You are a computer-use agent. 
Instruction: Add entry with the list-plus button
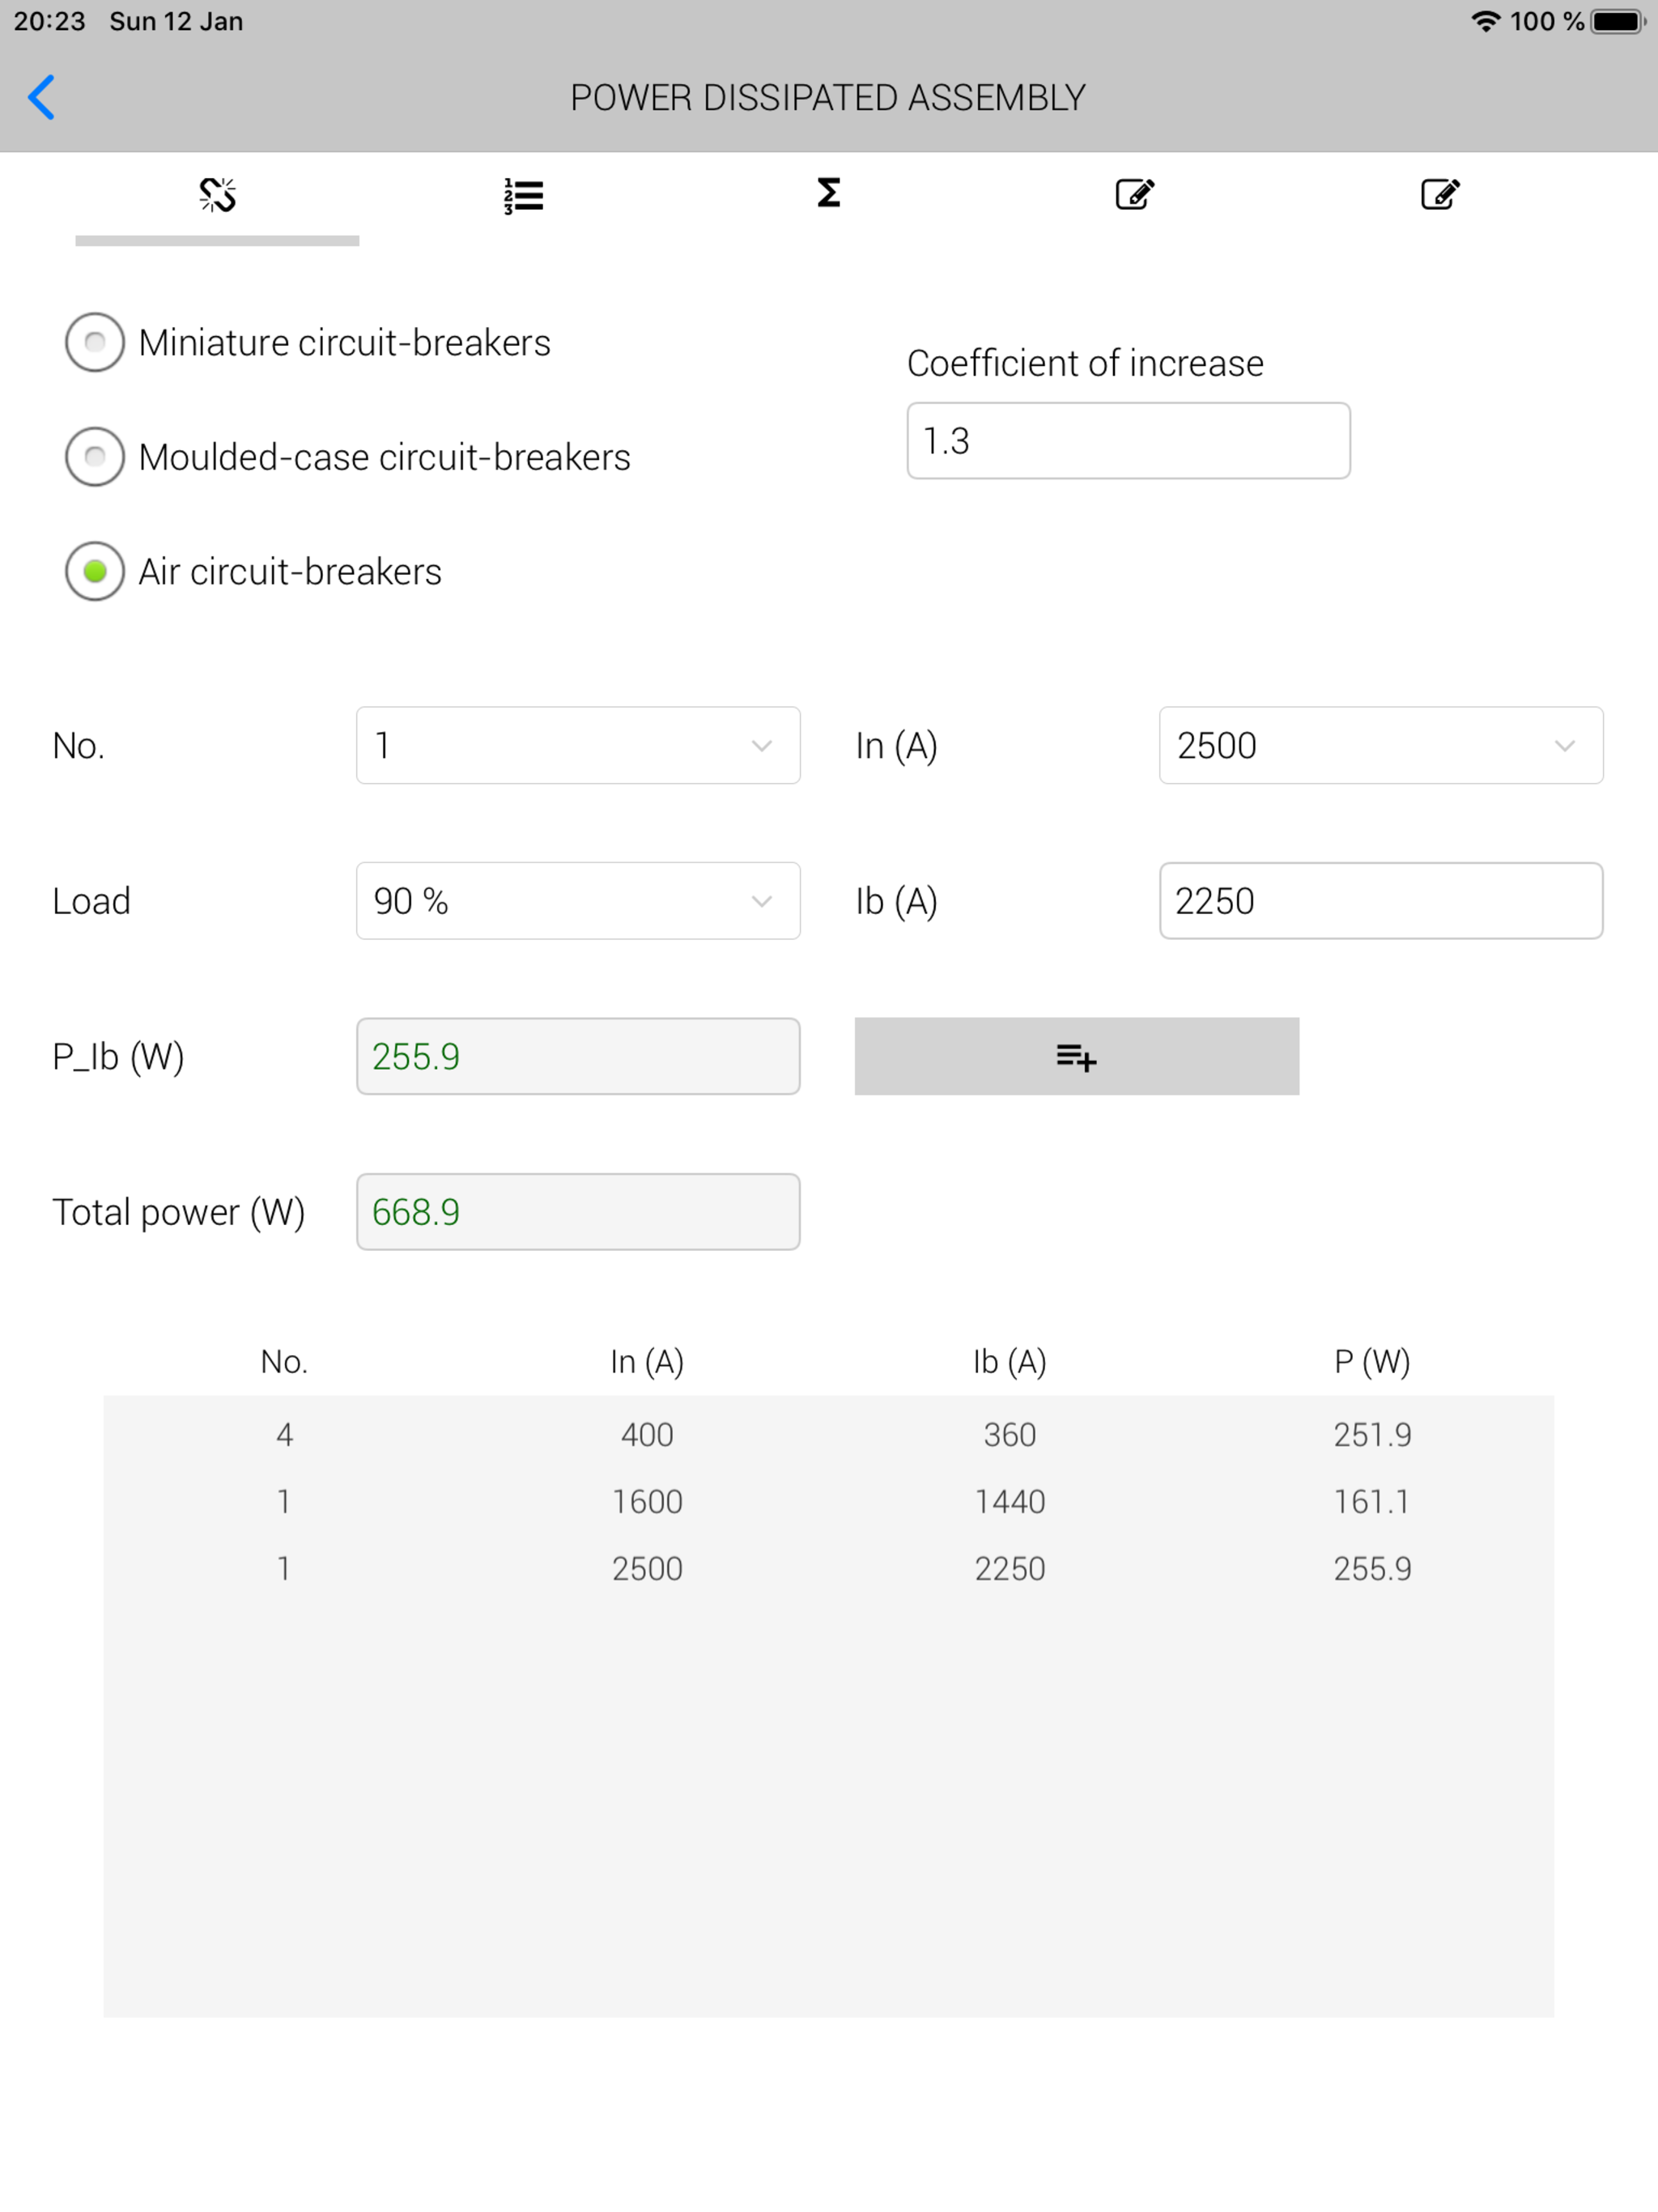coord(1076,1056)
